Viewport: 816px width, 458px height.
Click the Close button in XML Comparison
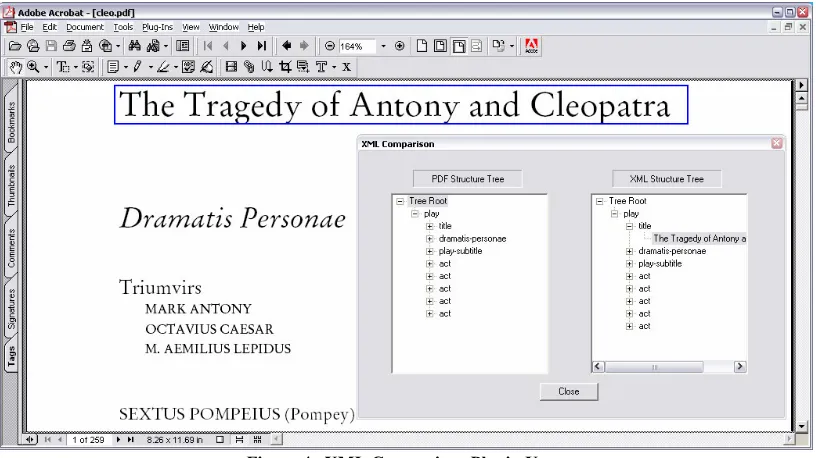[569, 391]
